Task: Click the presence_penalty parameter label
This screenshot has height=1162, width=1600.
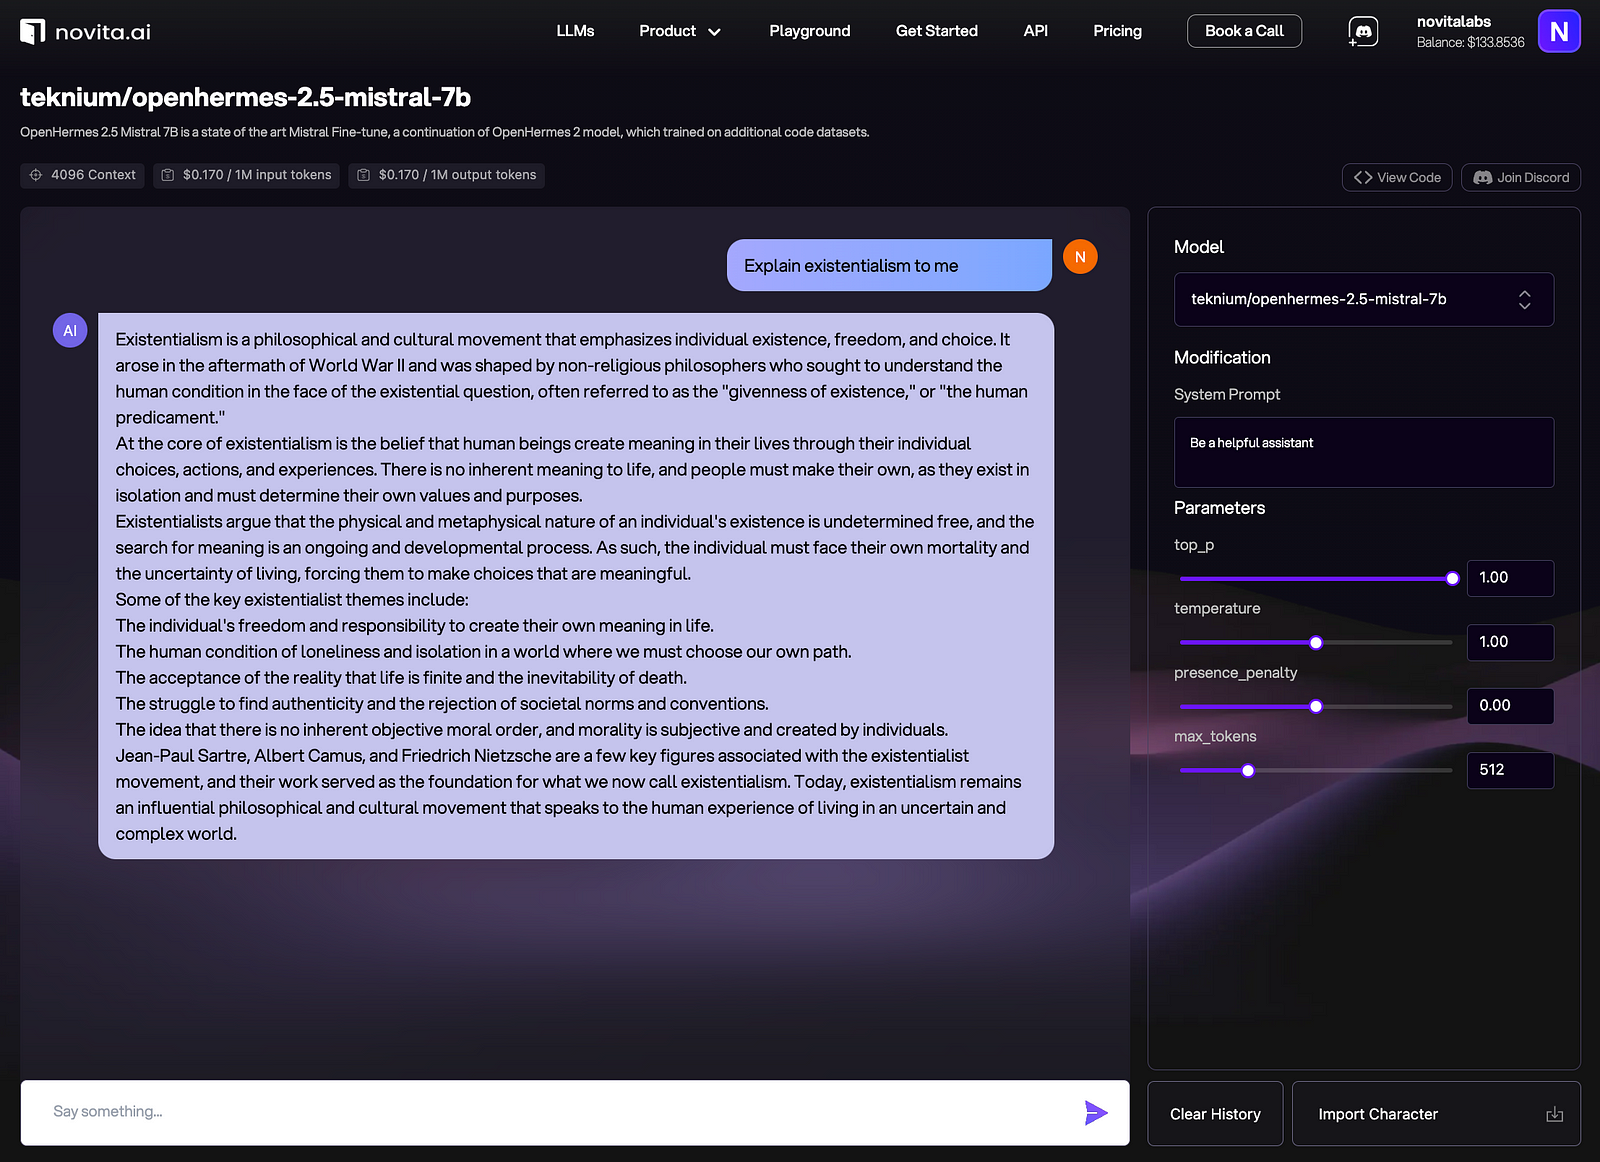Action: tap(1235, 673)
